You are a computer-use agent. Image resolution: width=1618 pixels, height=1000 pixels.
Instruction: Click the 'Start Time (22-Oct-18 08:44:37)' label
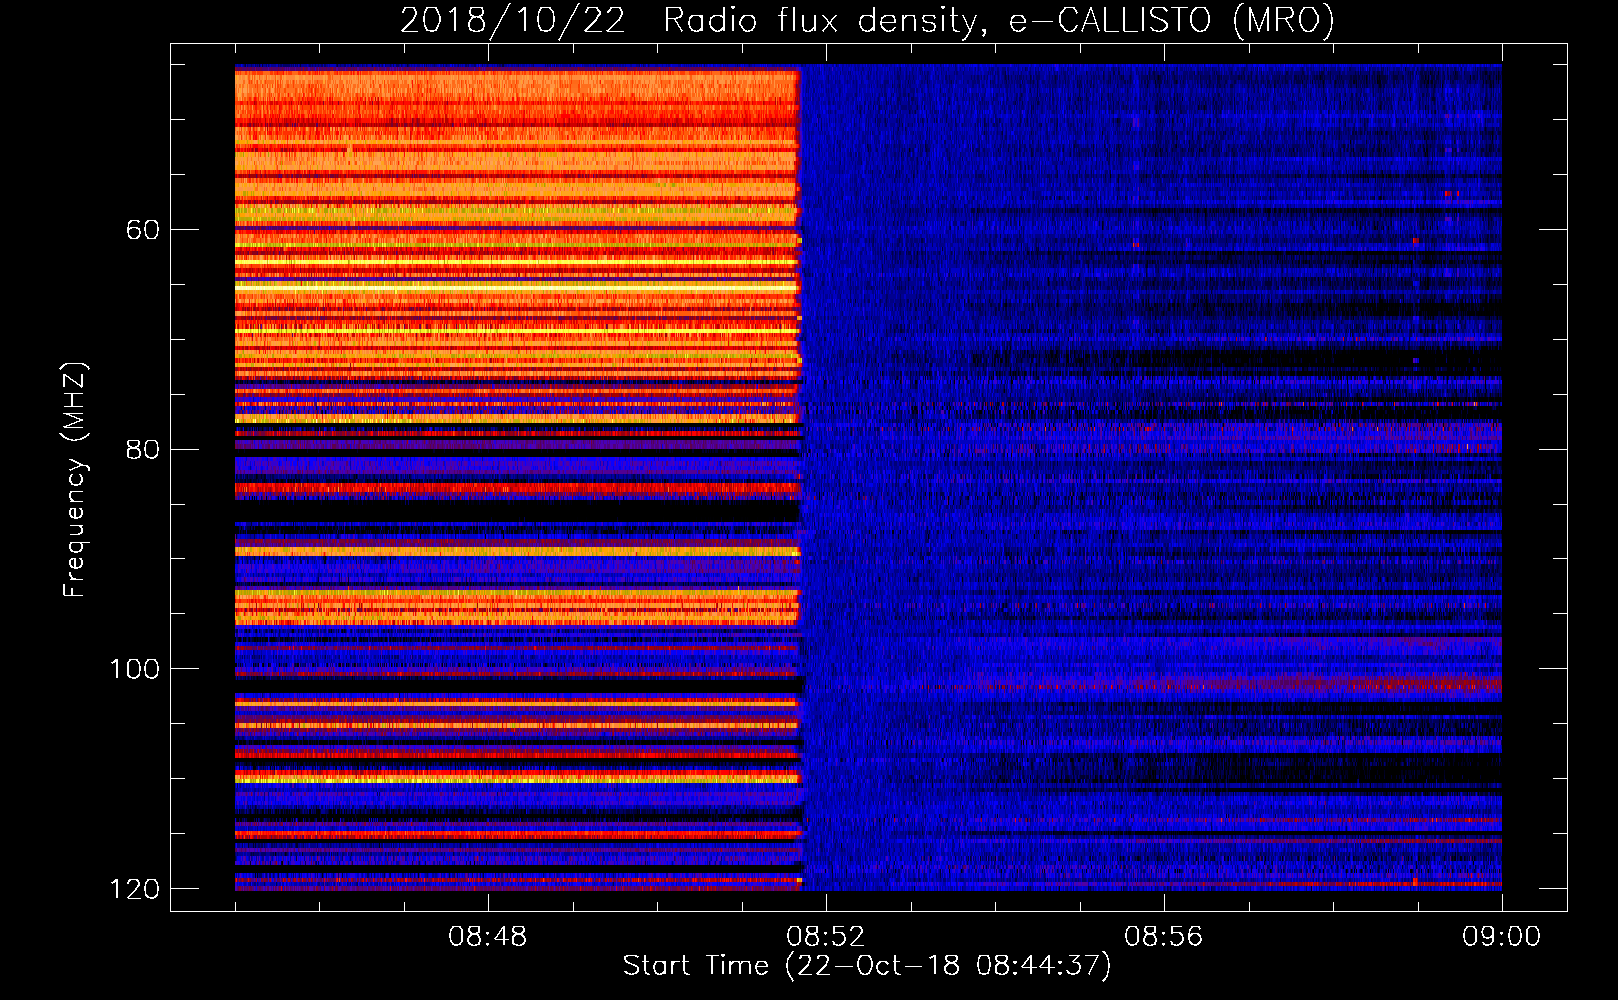click(x=867, y=966)
